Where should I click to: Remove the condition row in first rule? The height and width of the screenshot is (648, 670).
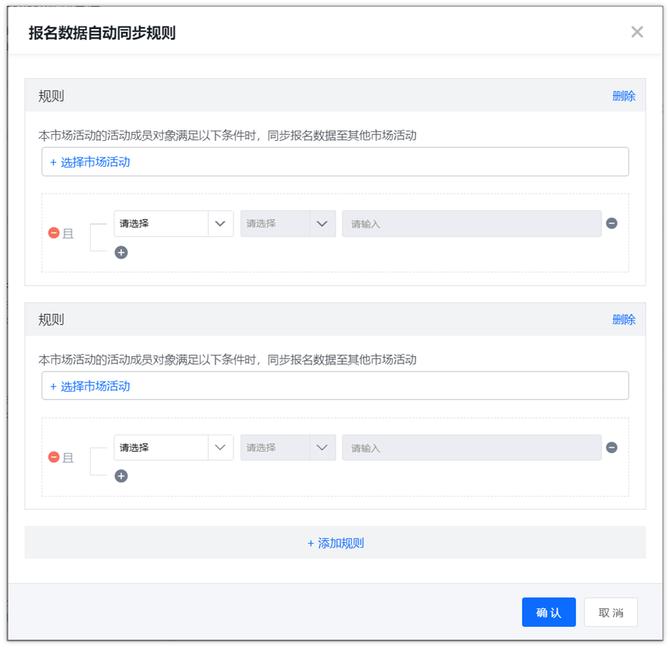pos(612,223)
